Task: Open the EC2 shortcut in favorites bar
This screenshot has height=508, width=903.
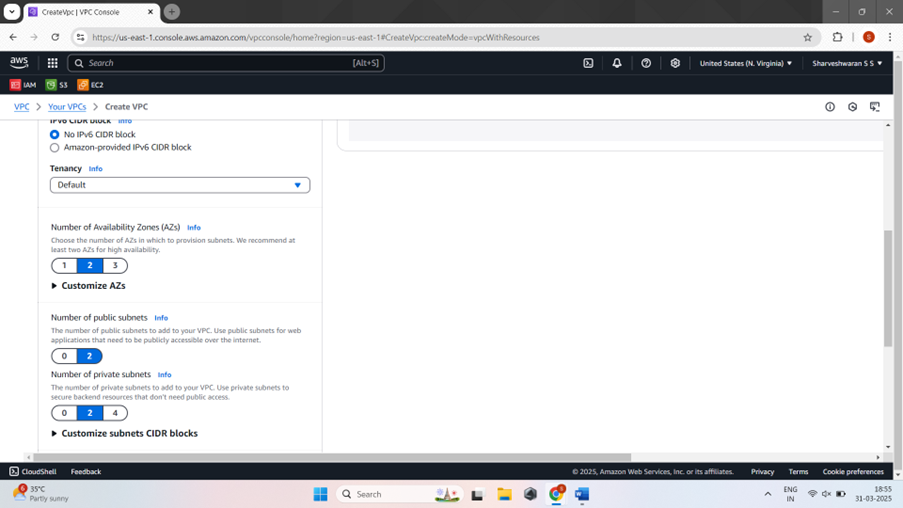Action: pyautogui.click(x=90, y=85)
